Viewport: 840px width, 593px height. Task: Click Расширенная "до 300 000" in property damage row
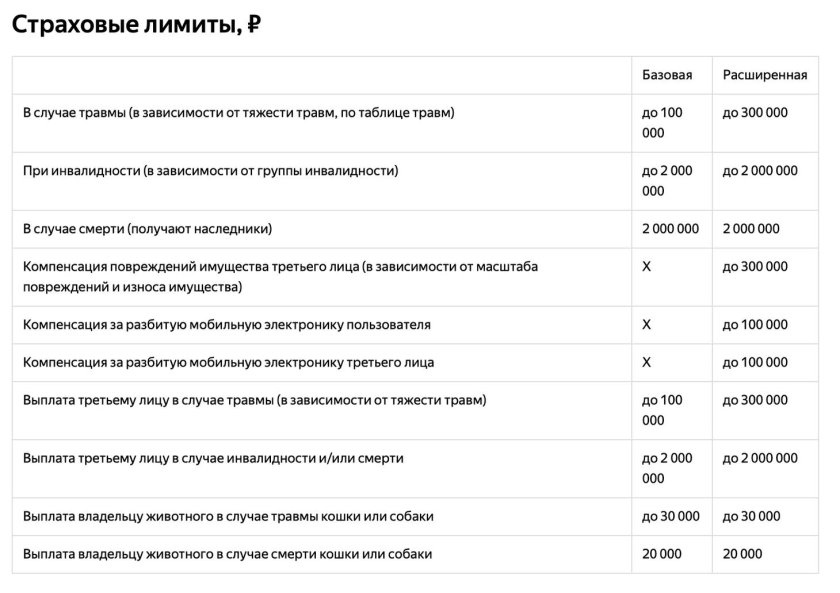(x=755, y=267)
